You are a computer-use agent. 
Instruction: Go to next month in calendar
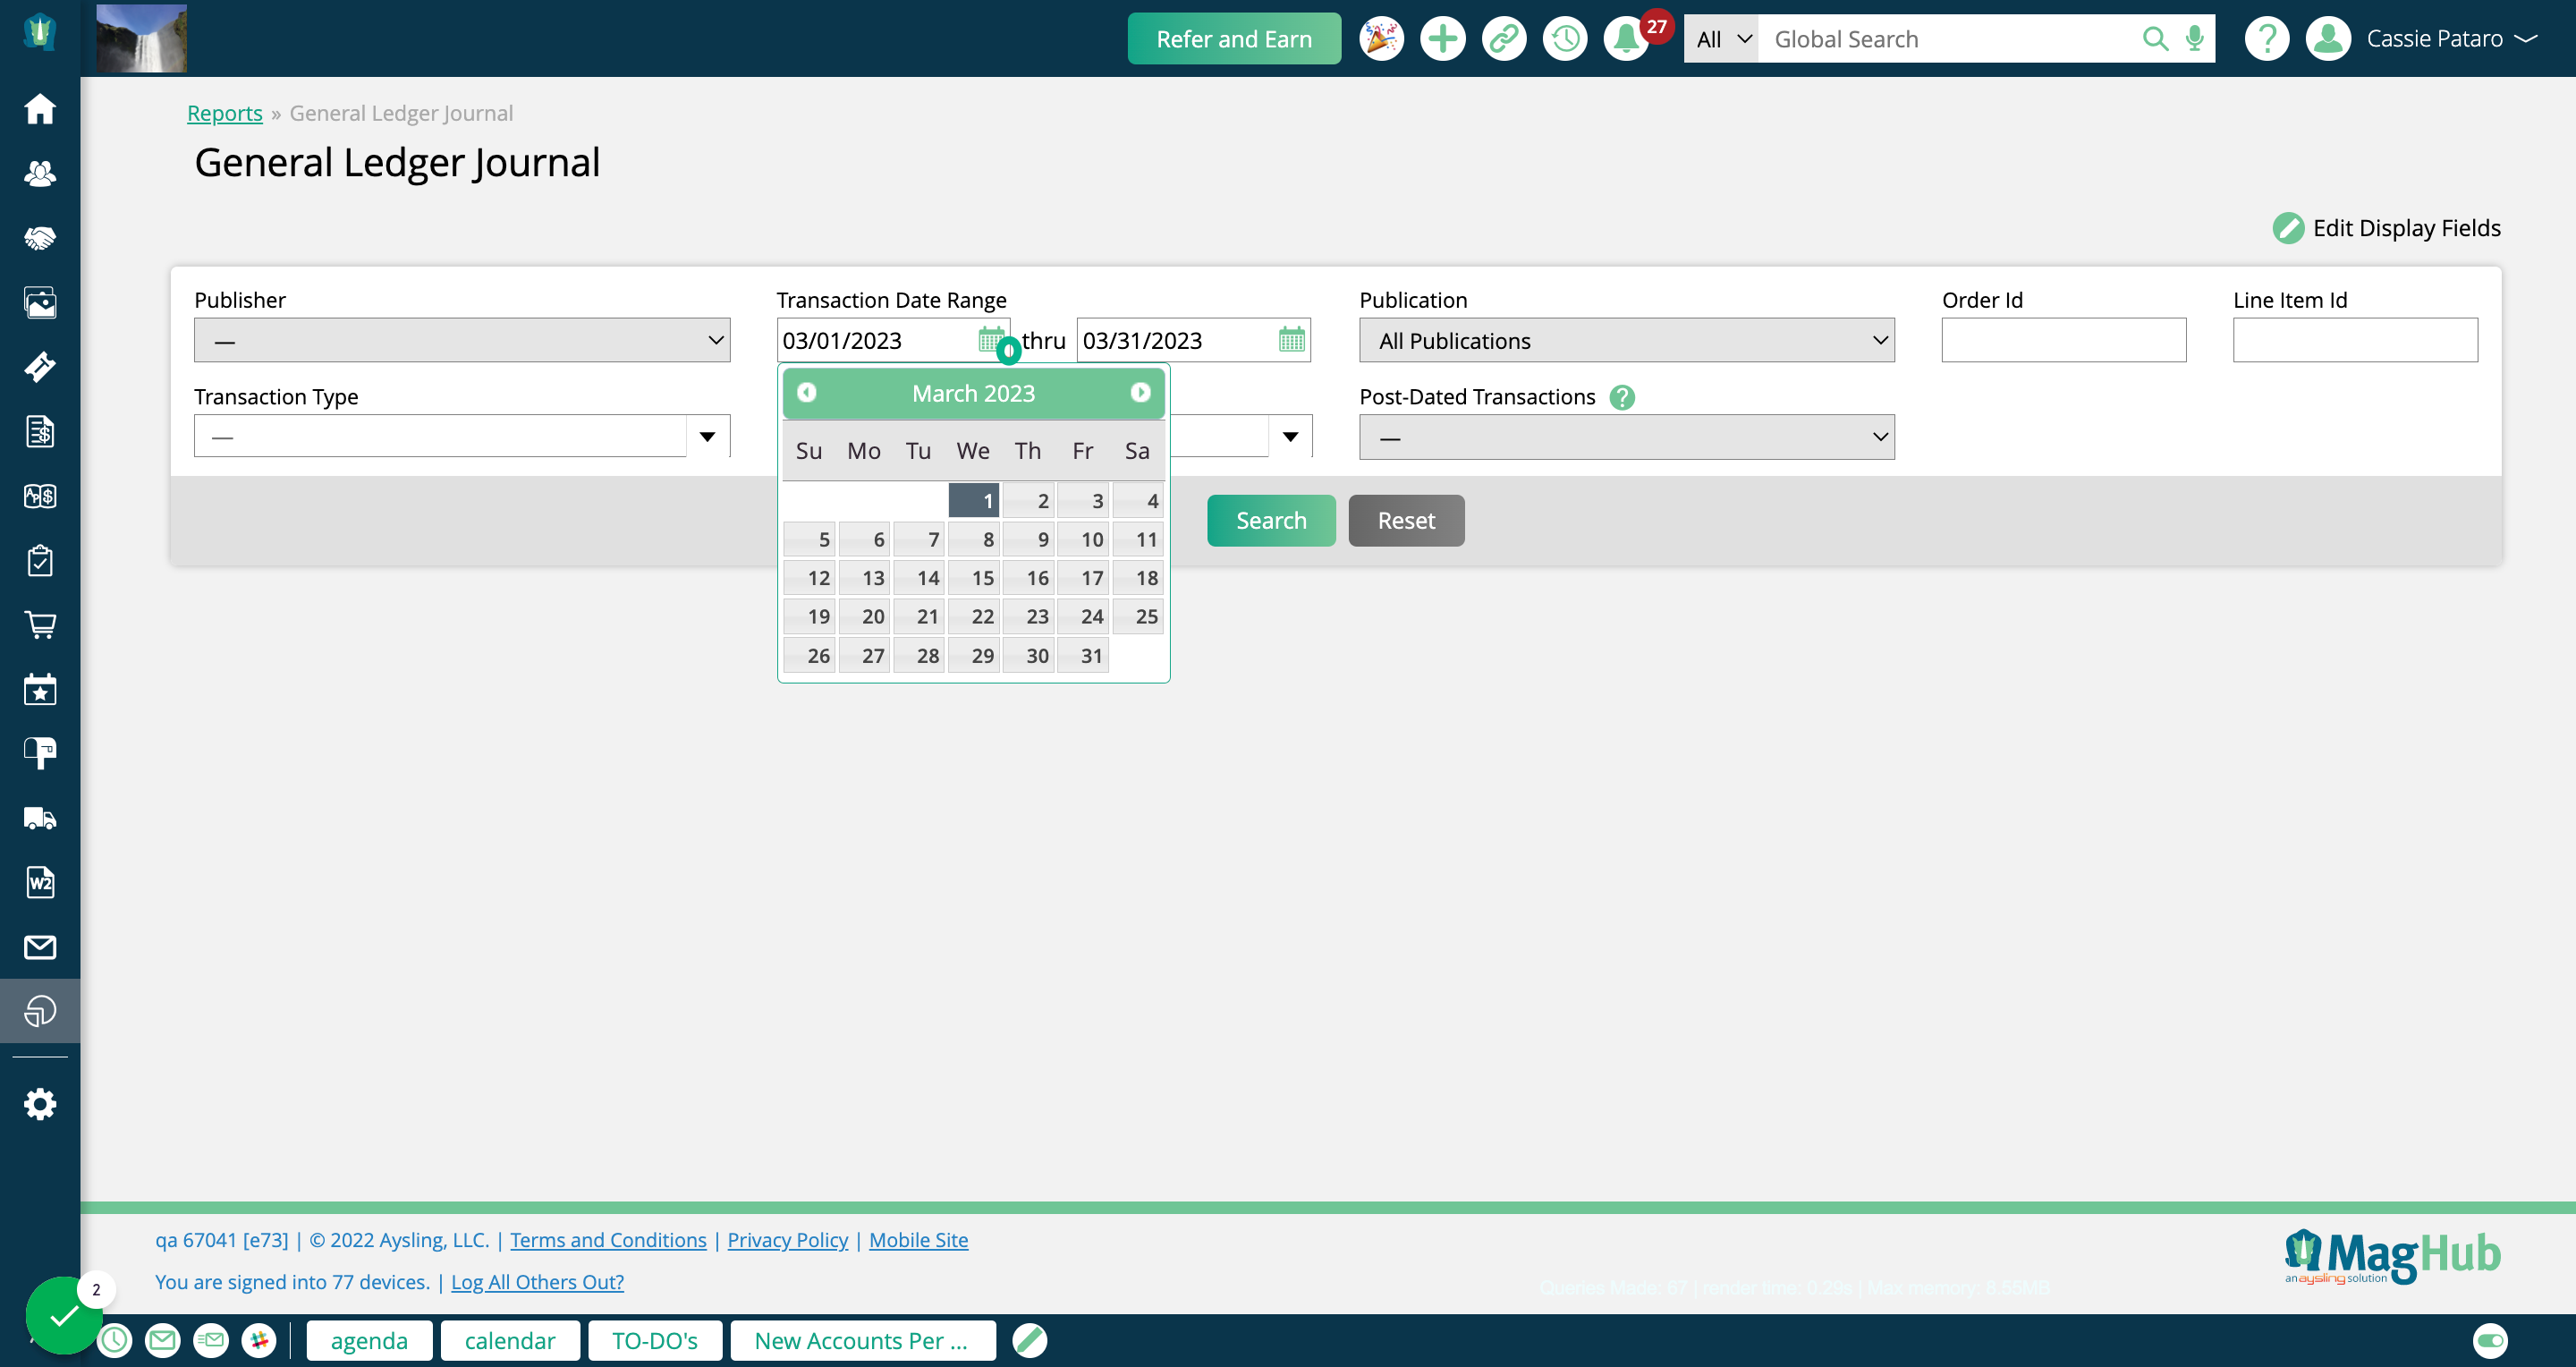tap(1140, 393)
